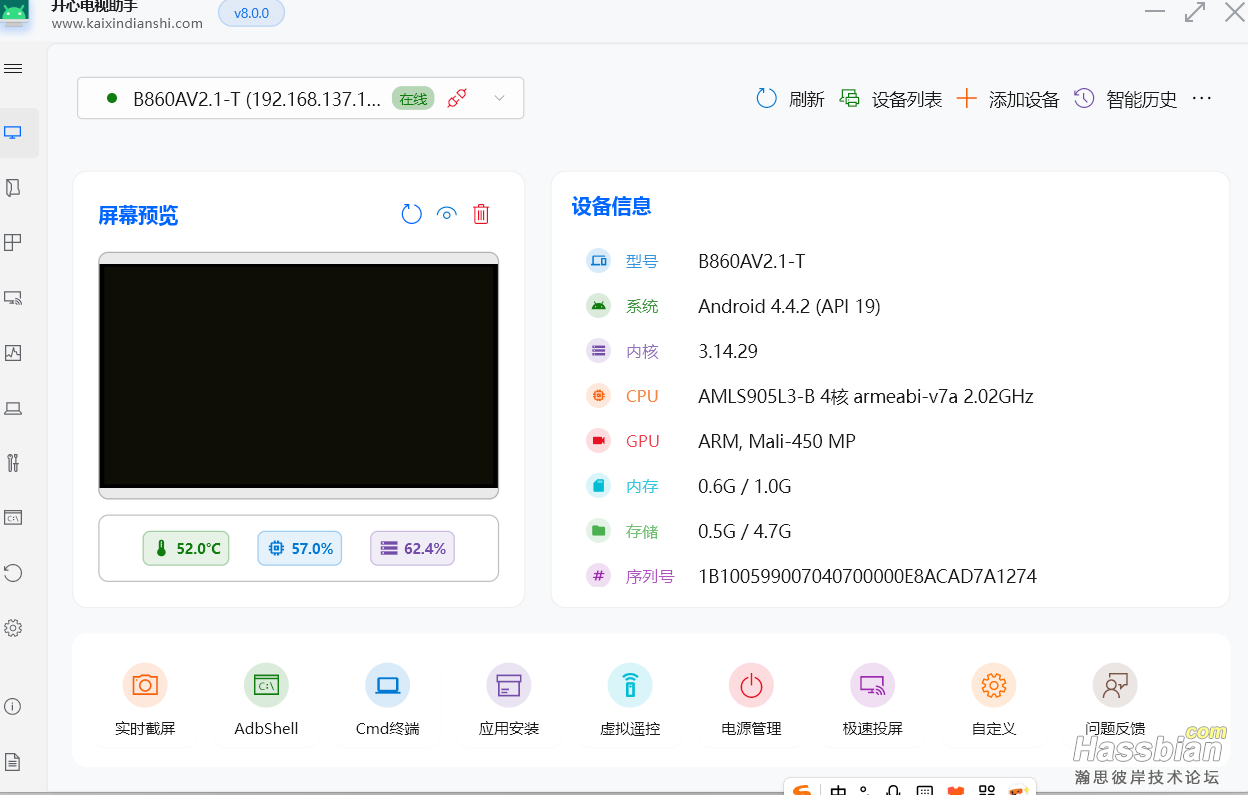Click the 问题反馈 feedback icon
1248x795 pixels.
click(x=1114, y=686)
